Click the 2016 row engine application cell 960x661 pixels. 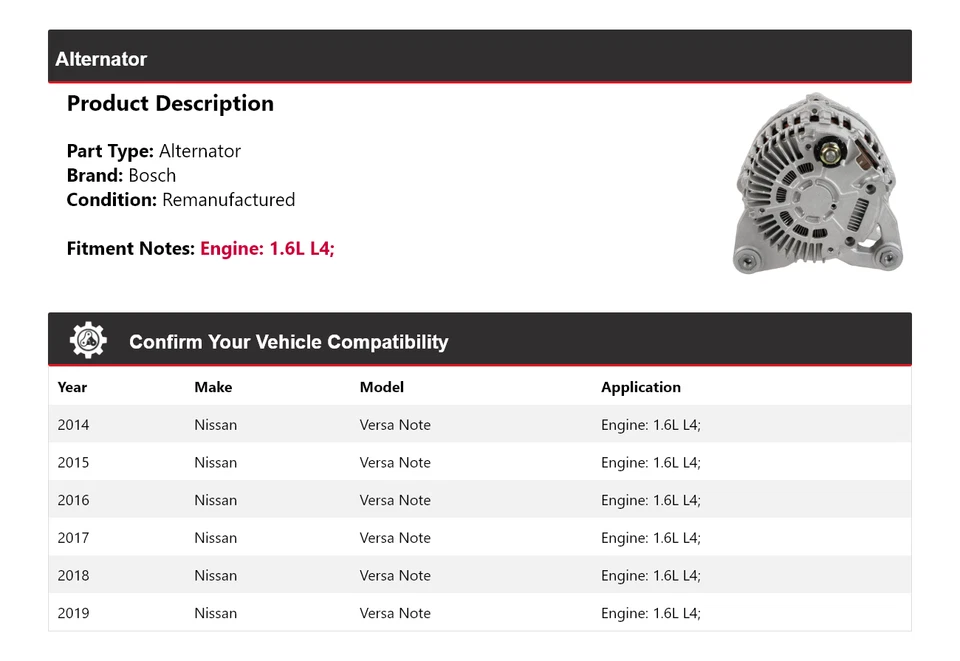click(x=651, y=500)
